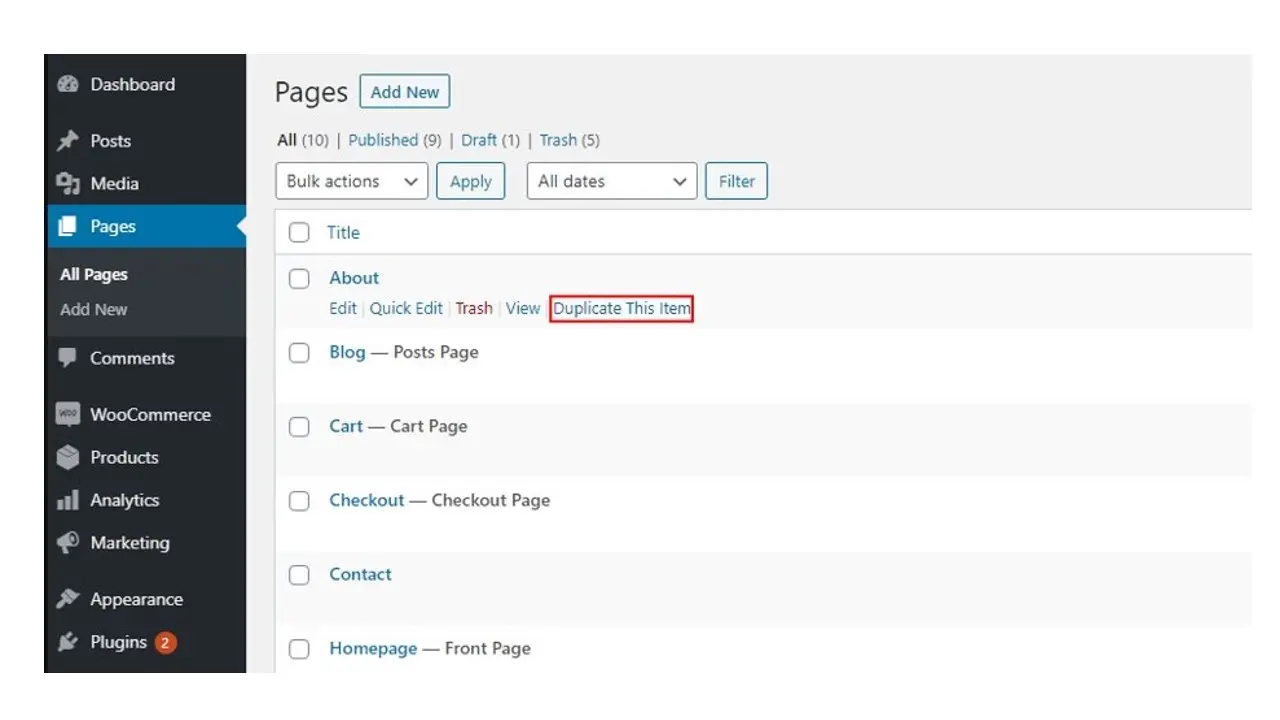Click Duplicate This Item link

[x=621, y=308]
